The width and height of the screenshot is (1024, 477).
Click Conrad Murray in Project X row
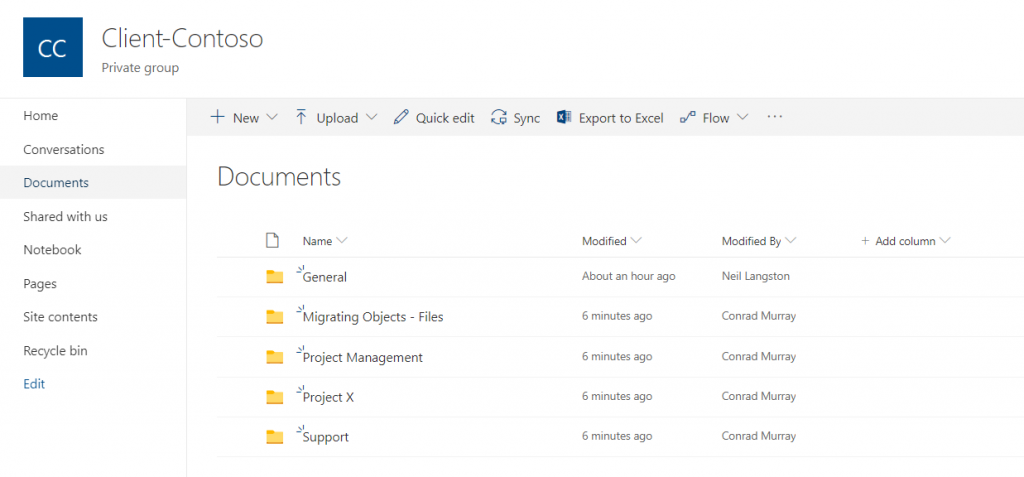click(x=759, y=397)
